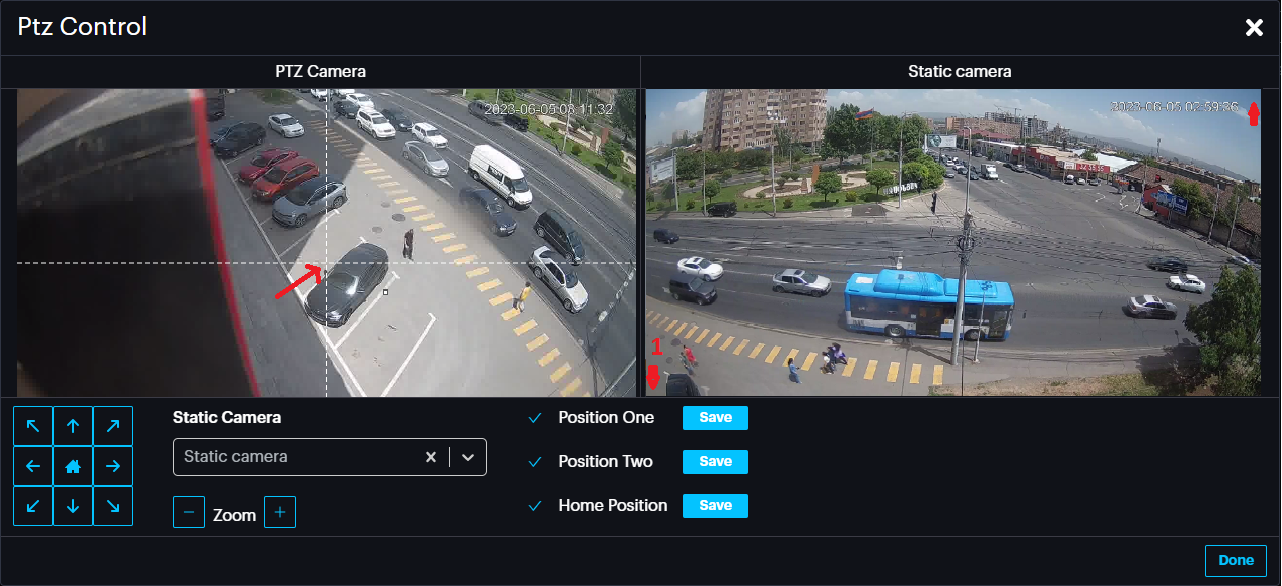
Task: Save the Home Position preset
Action: click(715, 506)
